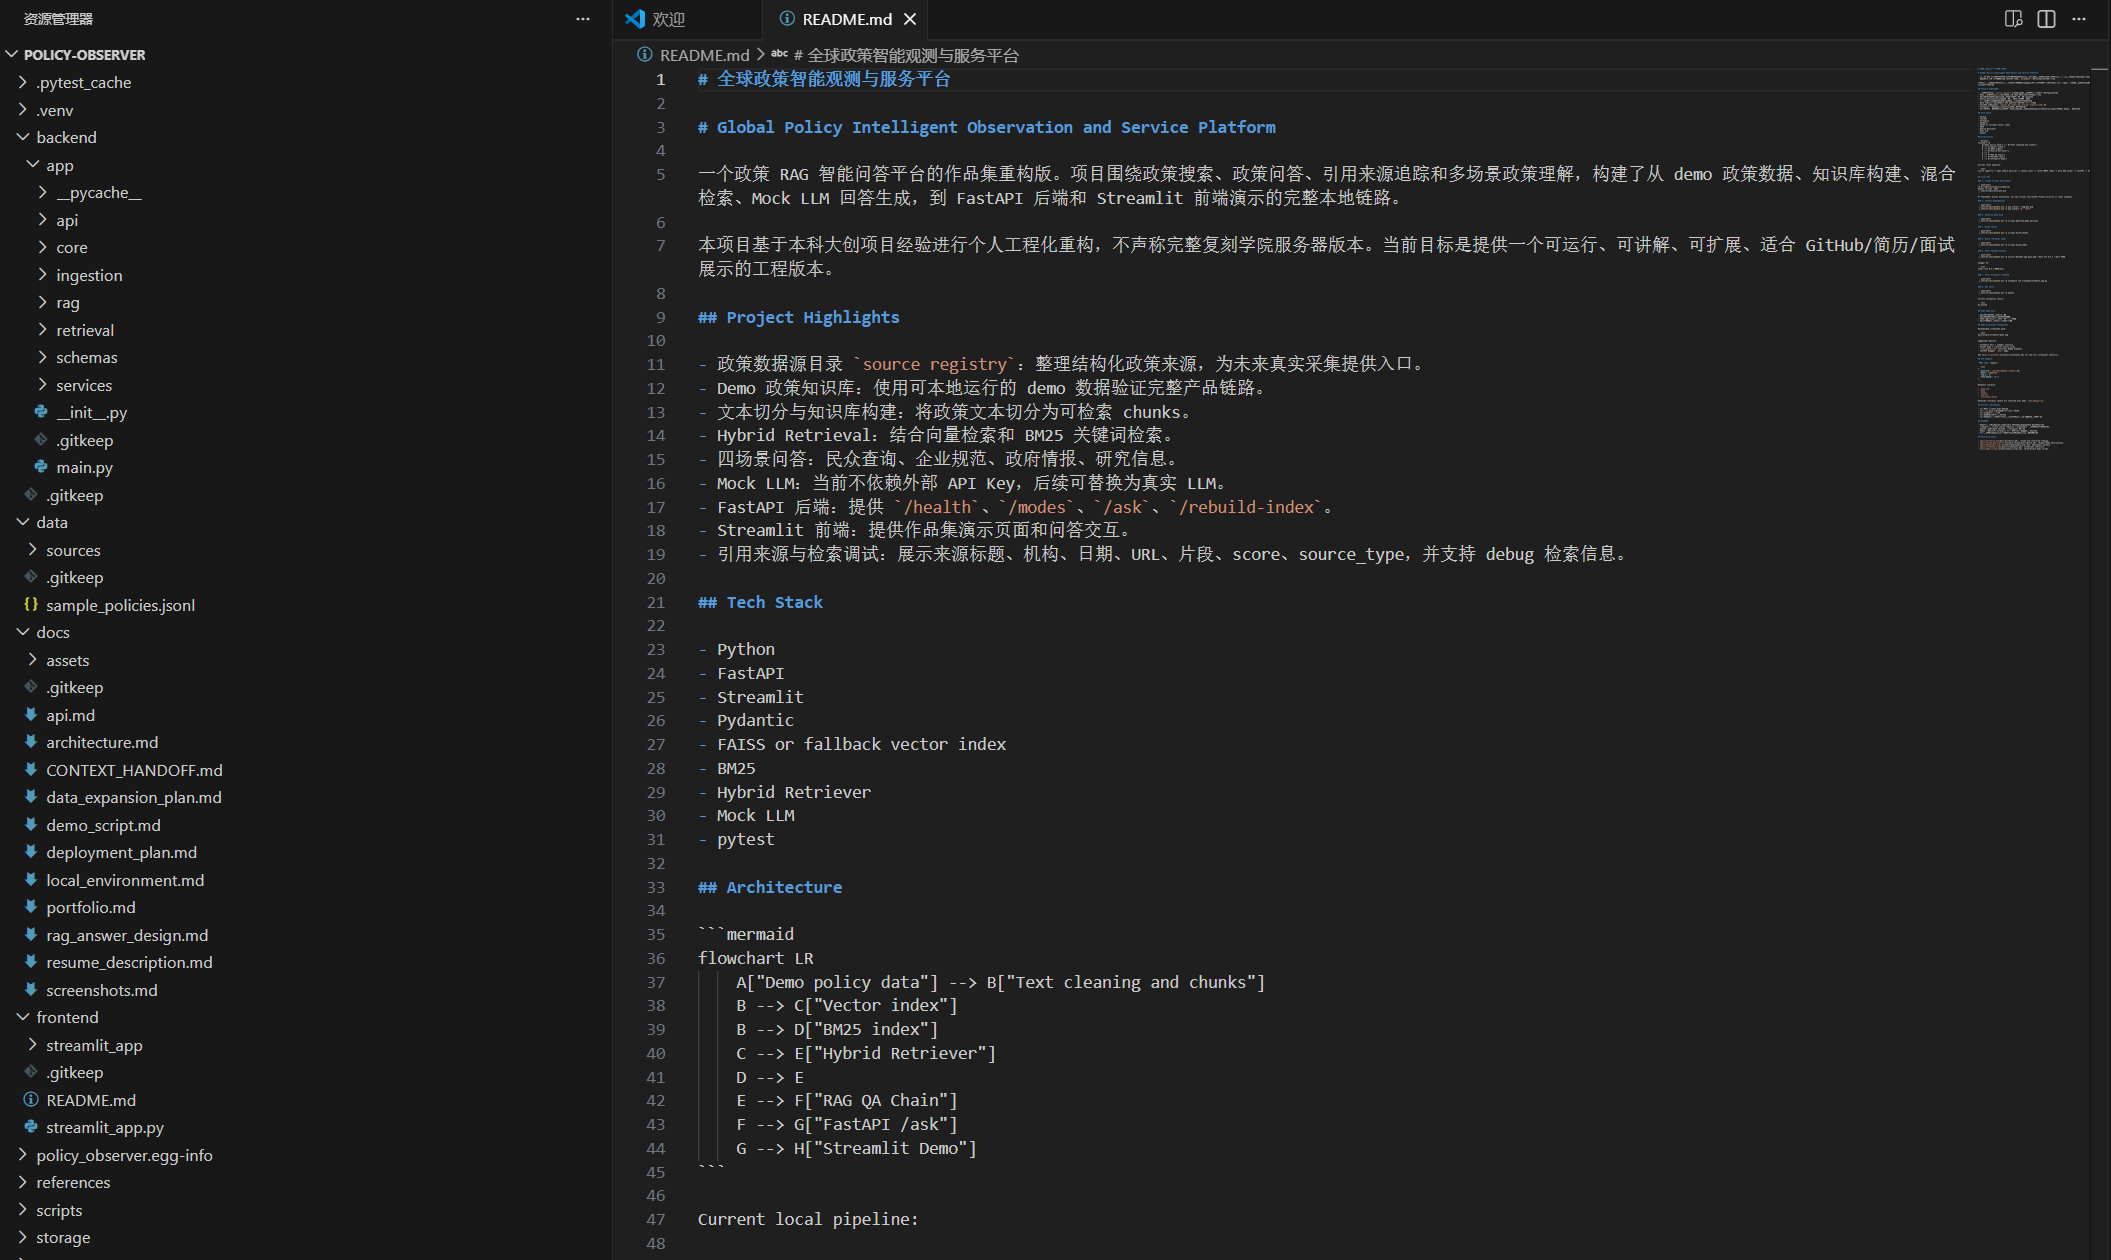Click the Architecture heading line
Image resolution: width=2111 pixels, height=1260 pixels.
click(x=770, y=887)
